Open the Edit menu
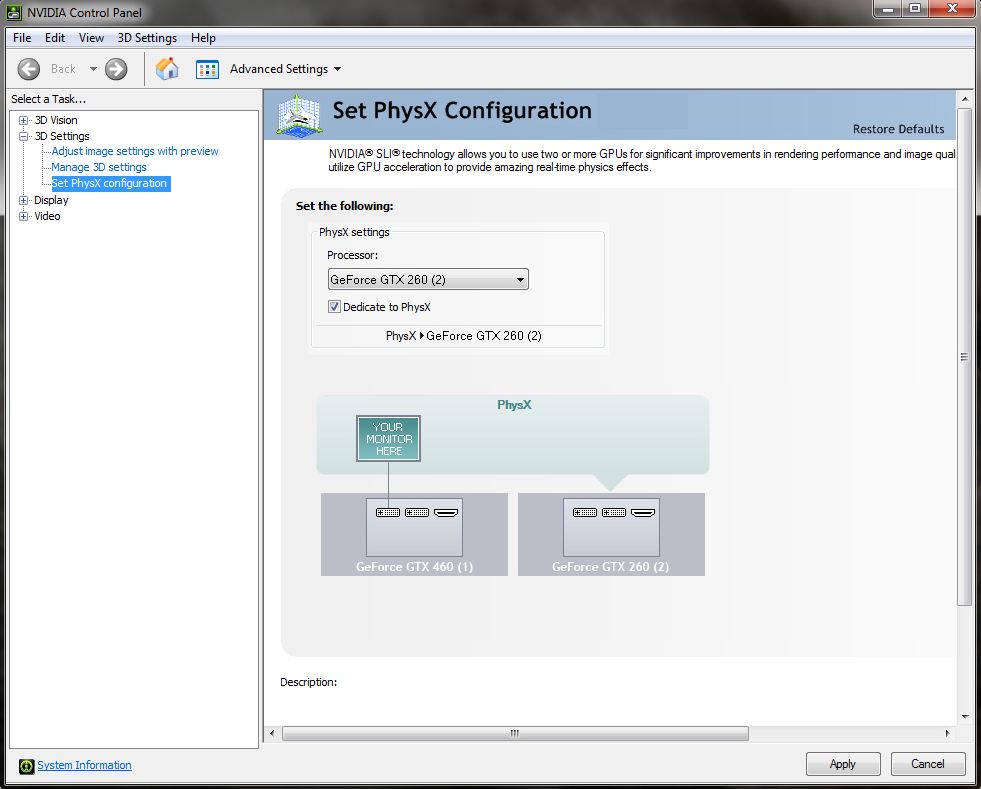This screenshot has width=981, height=789. pyautogui.click(x=55, y=38)
